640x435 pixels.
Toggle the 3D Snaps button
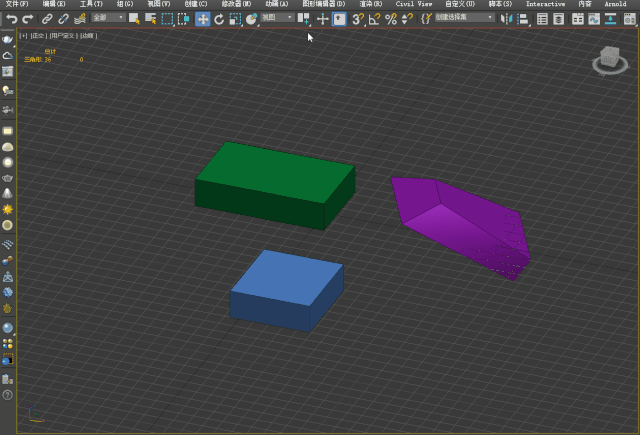click(358, 19)
